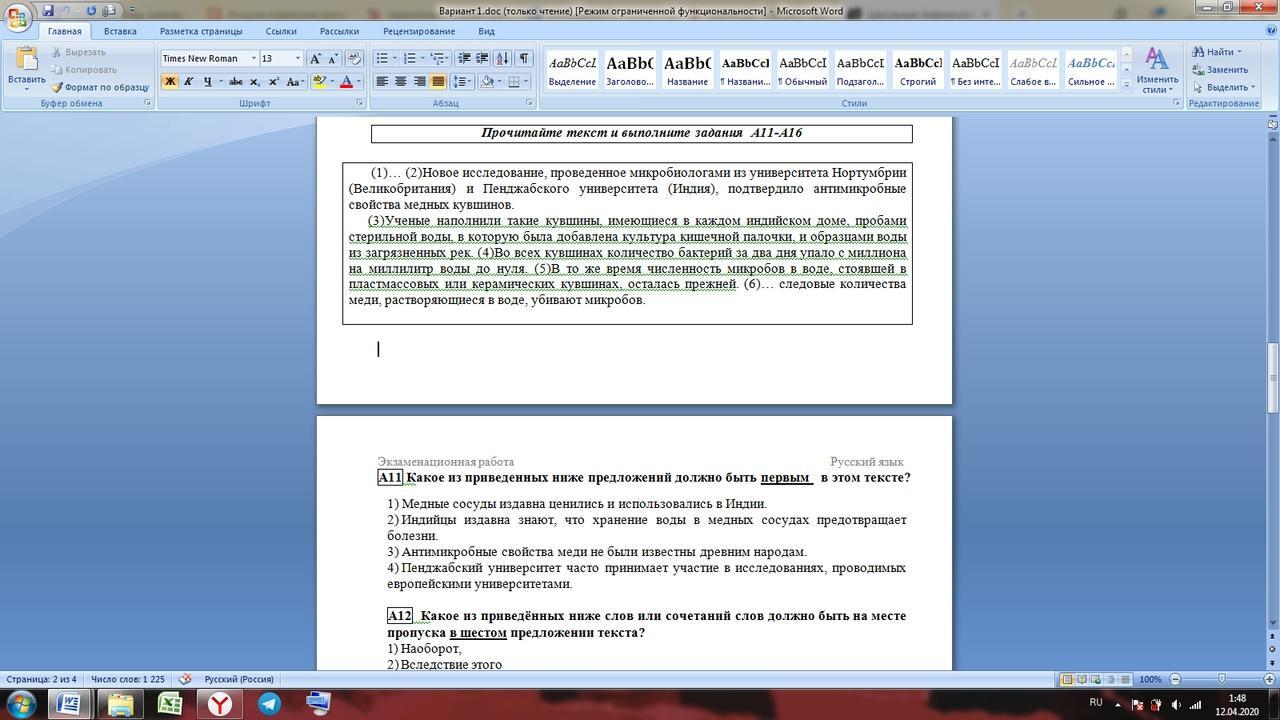Toggle underline (Ч) formatting
The width and height of the screenshot is (1280, 720).
[x=207, y=82]
